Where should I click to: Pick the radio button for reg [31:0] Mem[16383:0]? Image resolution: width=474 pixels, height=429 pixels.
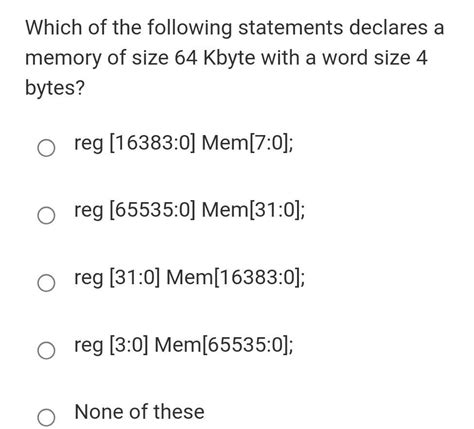46,283
